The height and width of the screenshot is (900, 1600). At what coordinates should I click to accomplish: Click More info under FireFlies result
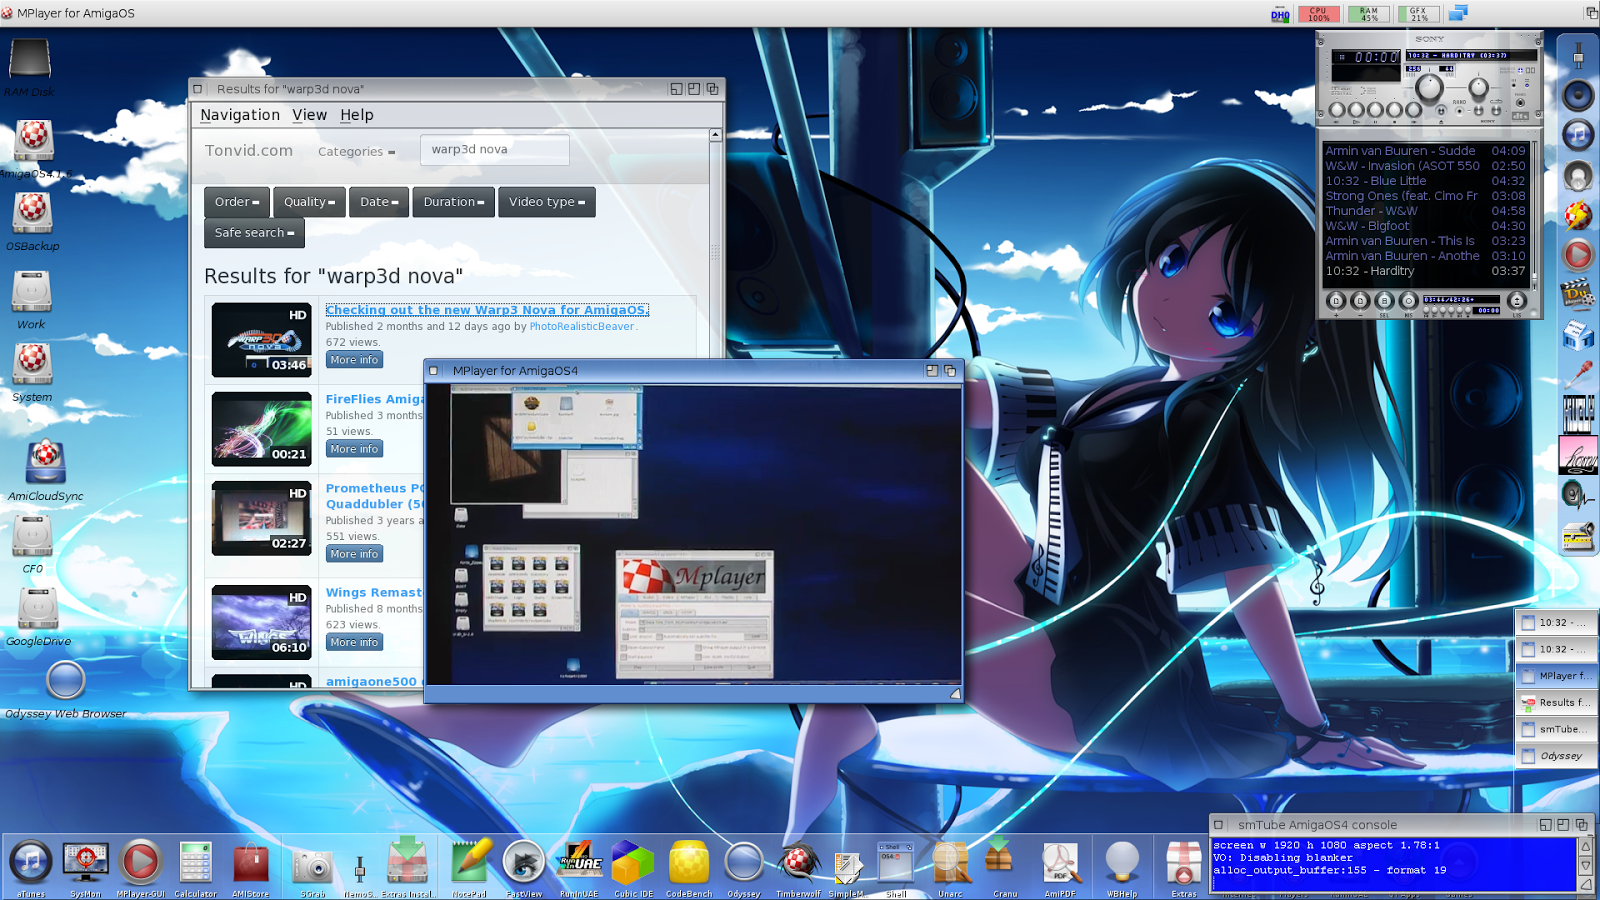(x=355, y=449)
